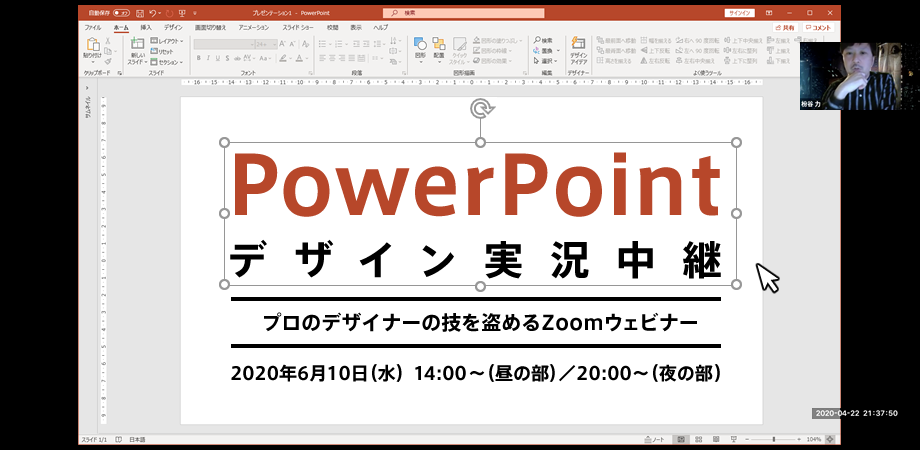Image resolution: width=920 pixels, height=450 pixels.
Task: Expand the thumbnail pane (サムネイル) arrow
Action: point(88,88)
